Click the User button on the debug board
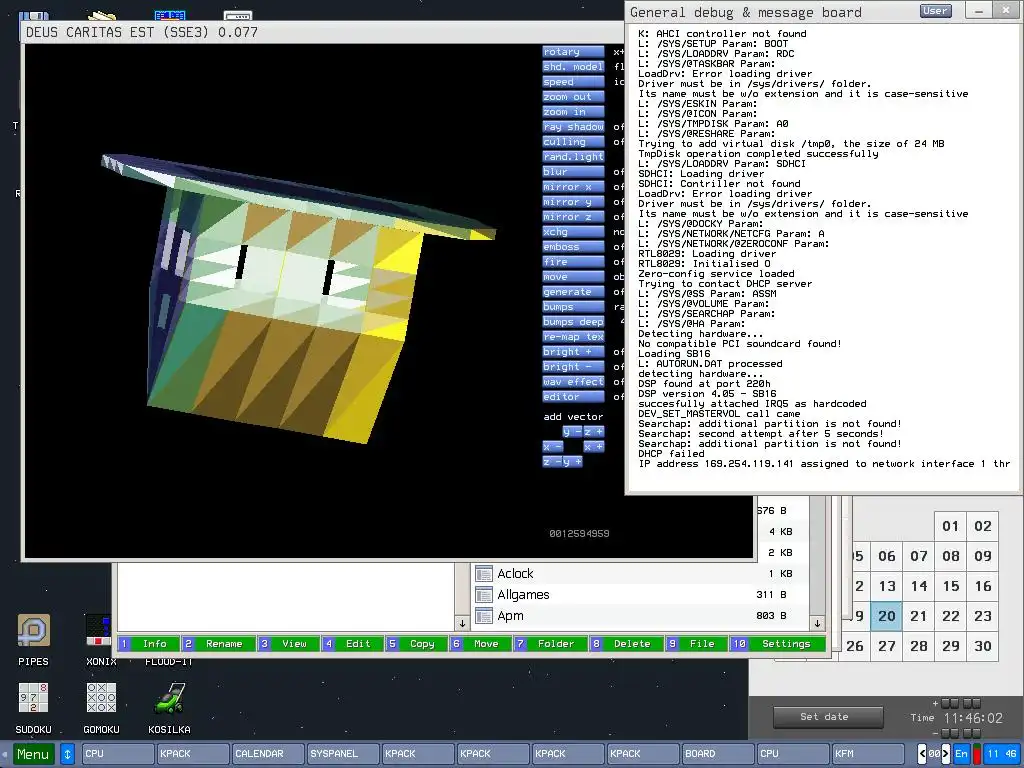The image size is (1024, 768). click(x=935, y=10)
